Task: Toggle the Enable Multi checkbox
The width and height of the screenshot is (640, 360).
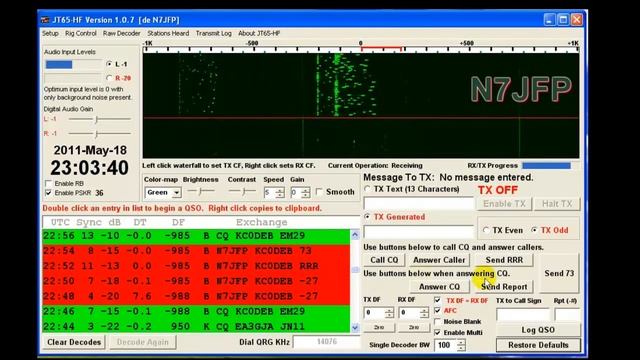Action: (438, 333)
